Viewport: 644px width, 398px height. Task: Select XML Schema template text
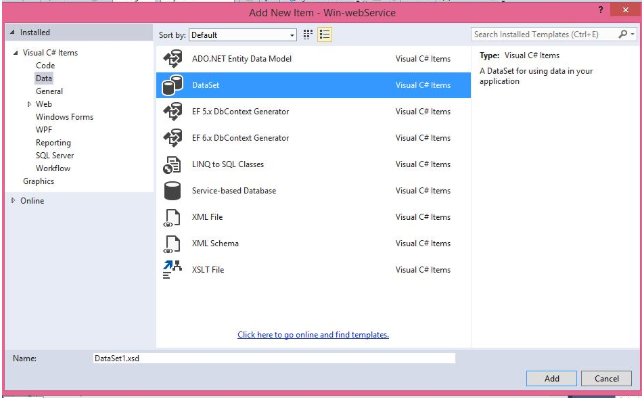point(215,243)
